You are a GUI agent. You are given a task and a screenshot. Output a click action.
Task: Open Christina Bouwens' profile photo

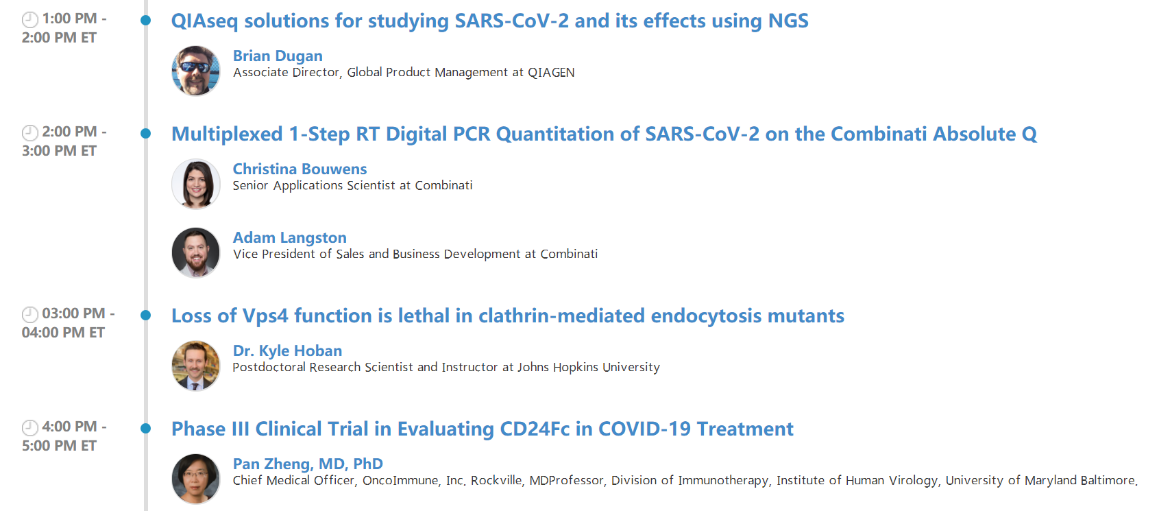196,183
